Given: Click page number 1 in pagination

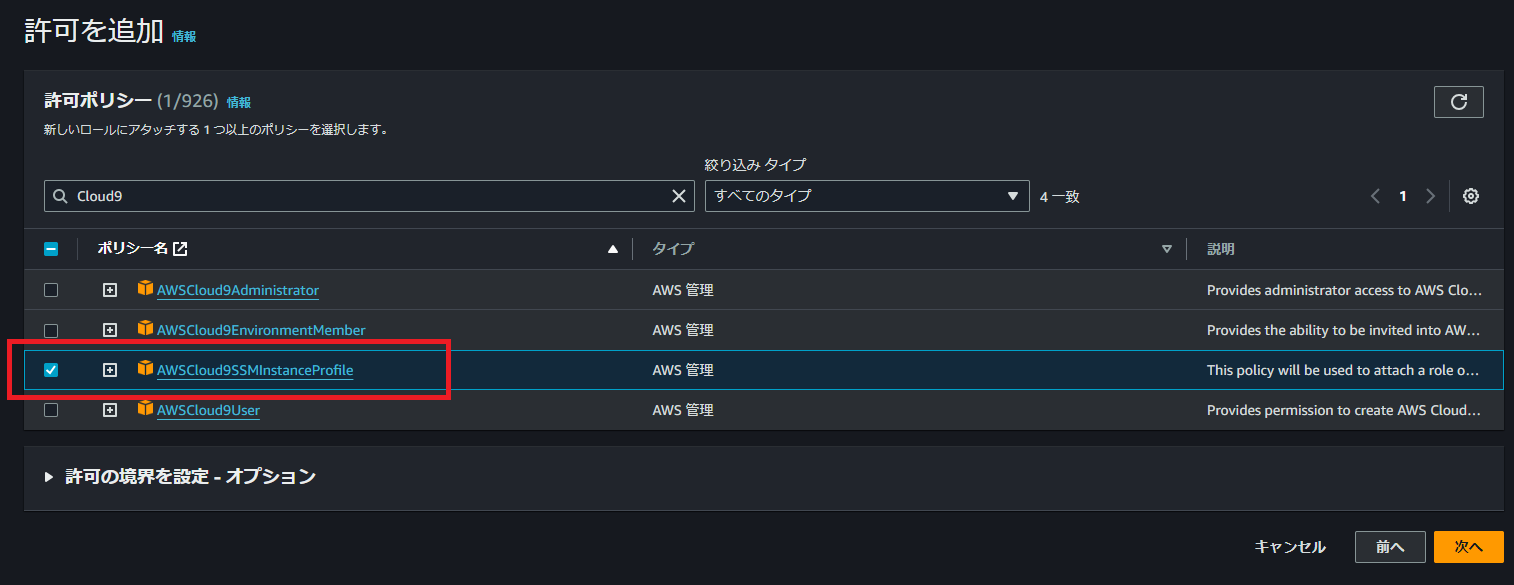Looking at the screenshot, I should tap(1402, 196).
